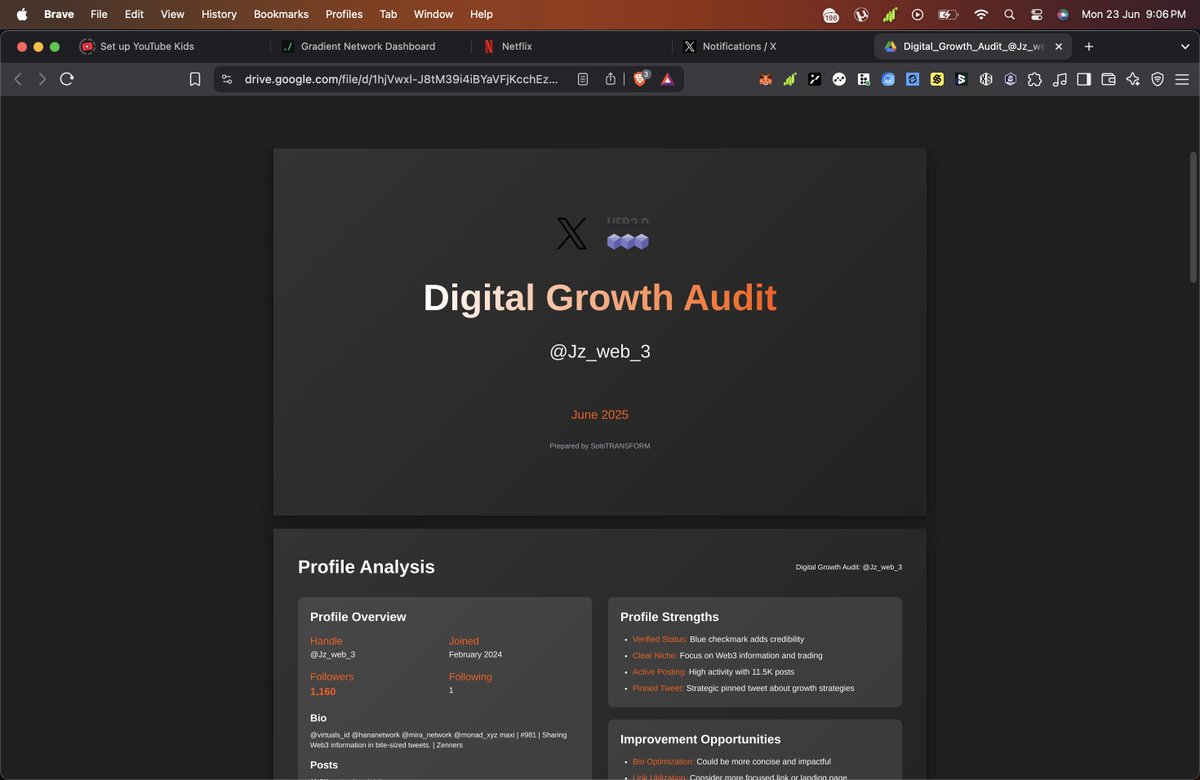Open the yellow S extension icon
Image resolution: width=1200 pixels, height=780 pixels.
[x=937, y=79]
